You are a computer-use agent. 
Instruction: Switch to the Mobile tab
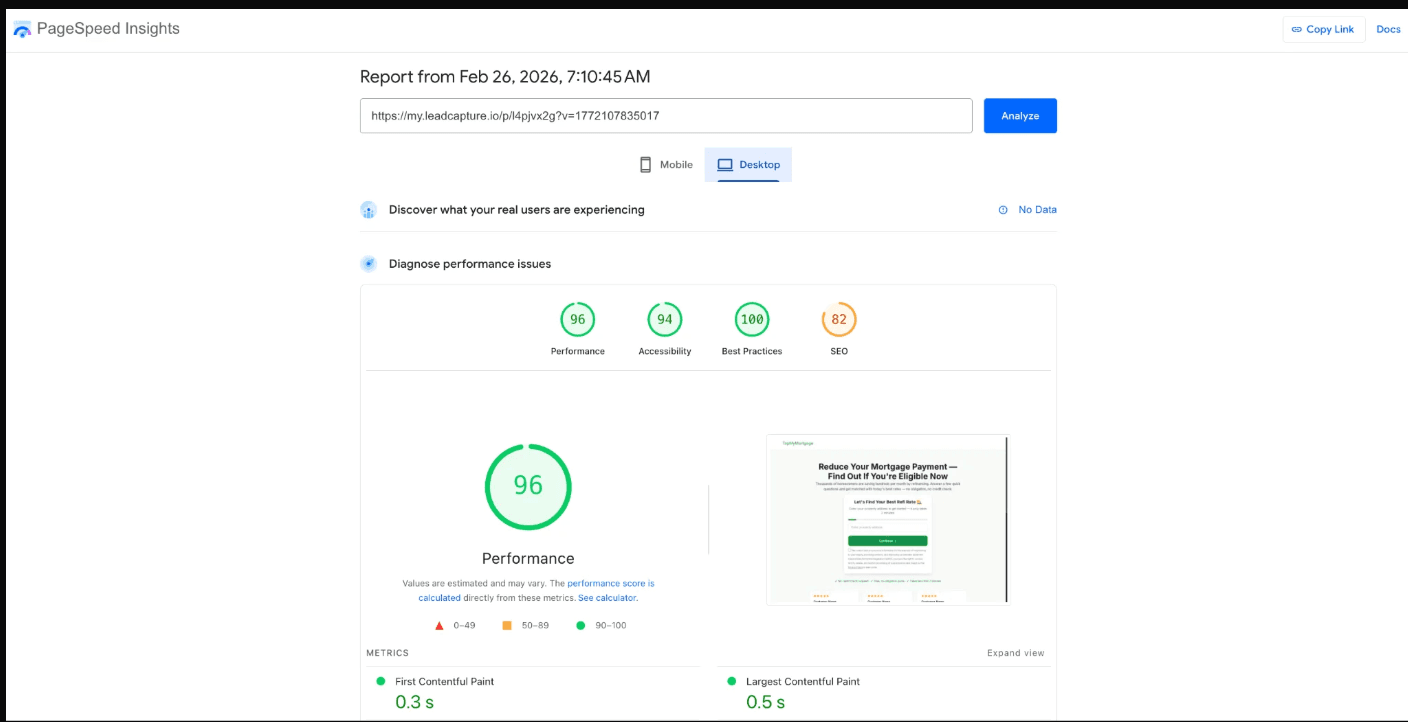tap(665, 164)
